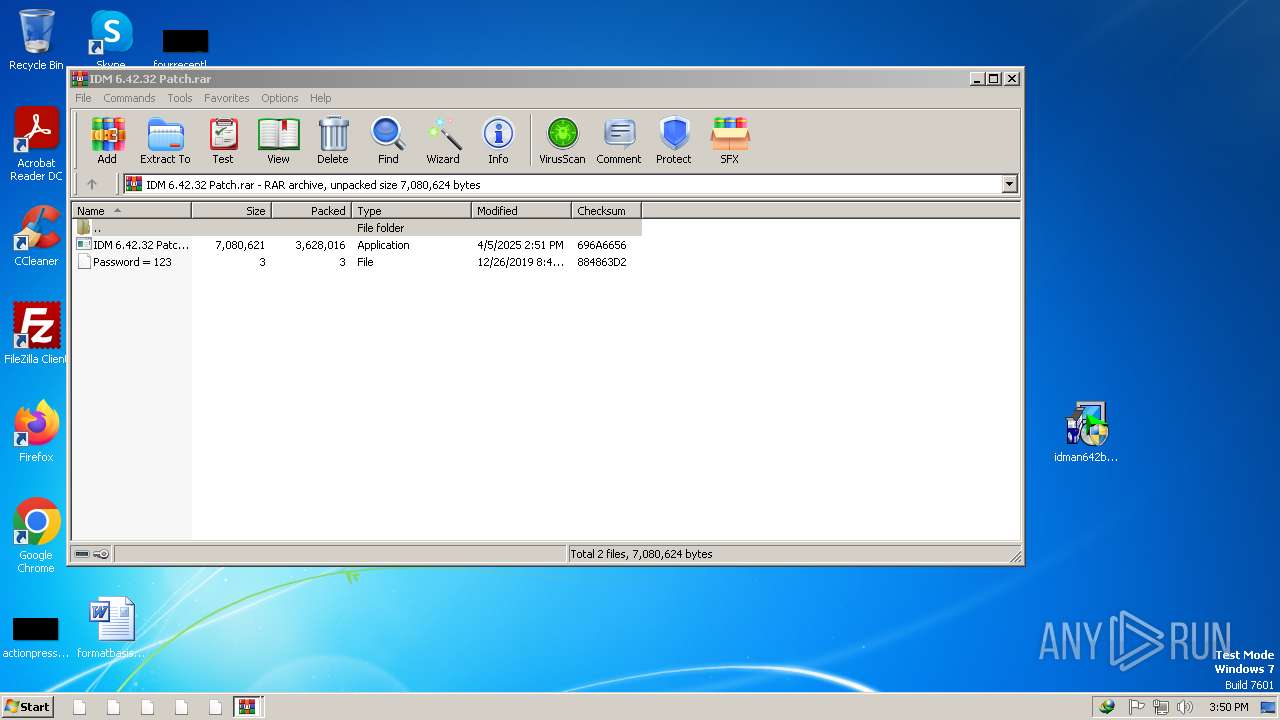1280x720 pixels.
Task: Click the WinRAR title bar icon
Action: 80,78
